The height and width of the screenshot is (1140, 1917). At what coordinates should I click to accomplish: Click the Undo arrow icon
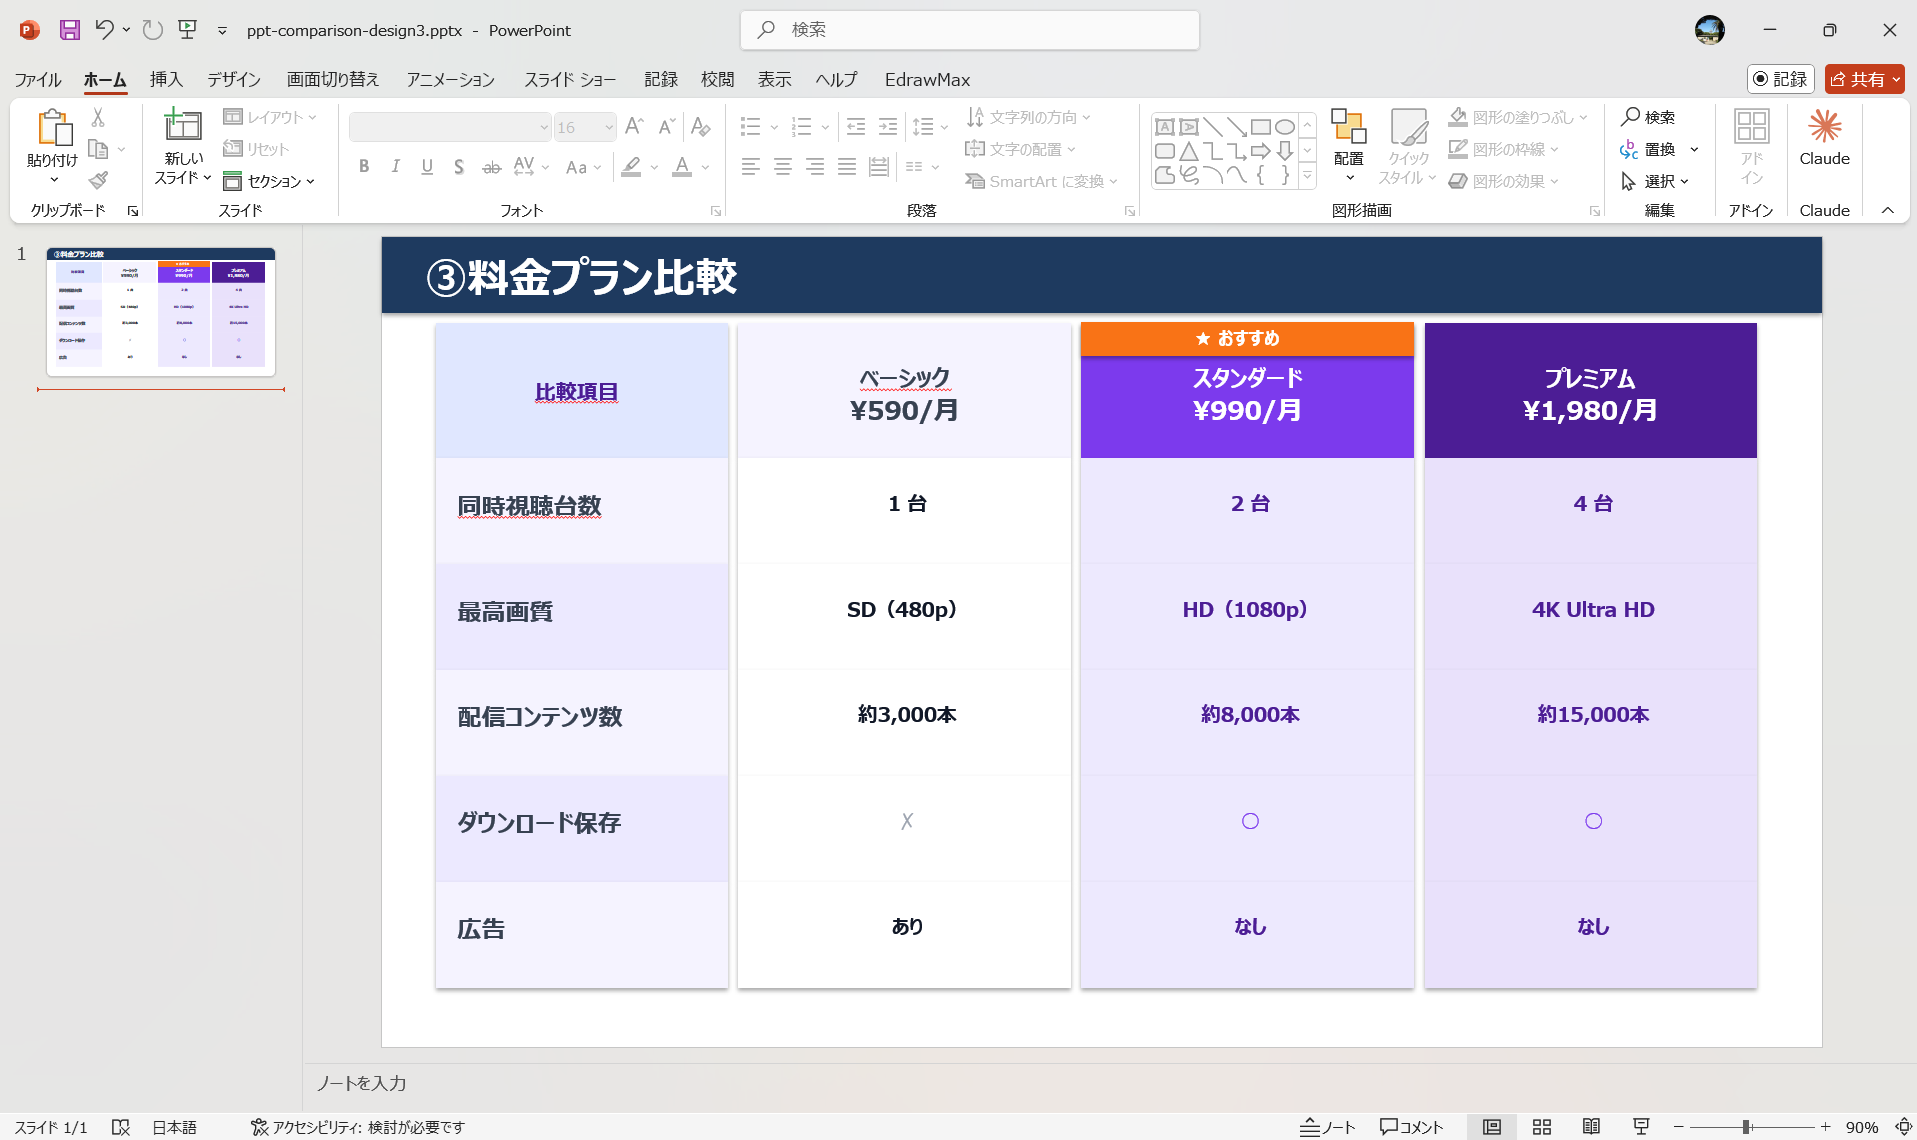point(104,30)
